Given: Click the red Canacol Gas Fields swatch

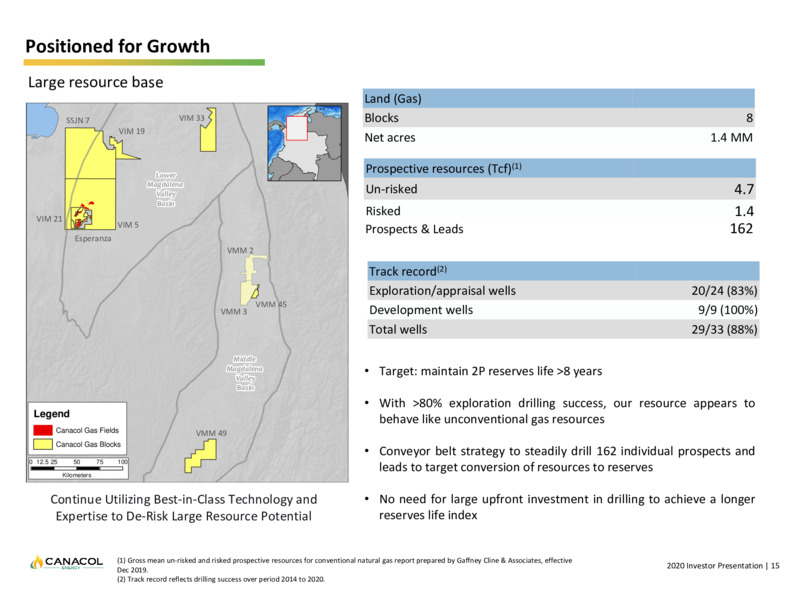Looking at the screenshot, I should tap(43, 430).
